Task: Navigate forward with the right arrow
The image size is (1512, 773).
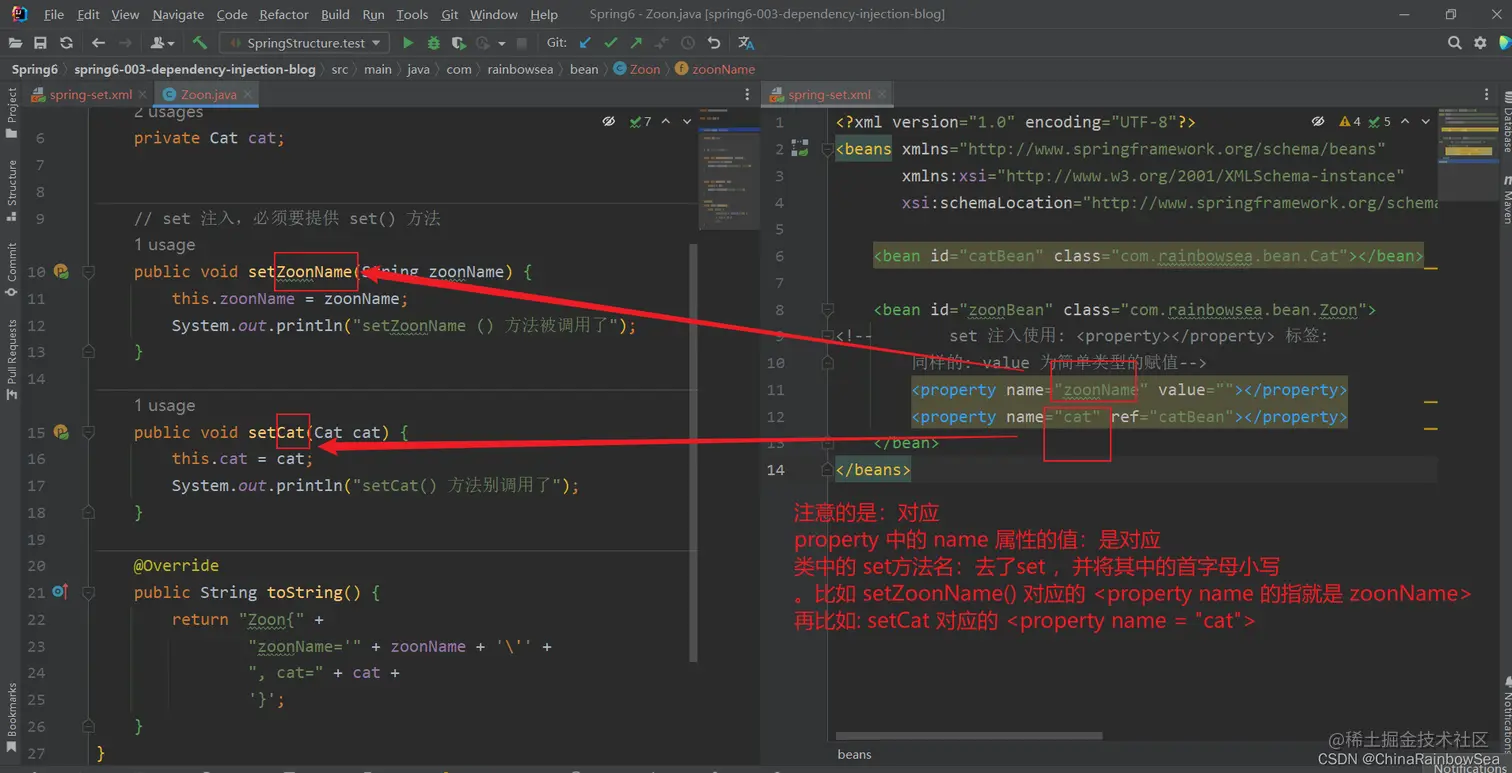Action: click(125, 43)
